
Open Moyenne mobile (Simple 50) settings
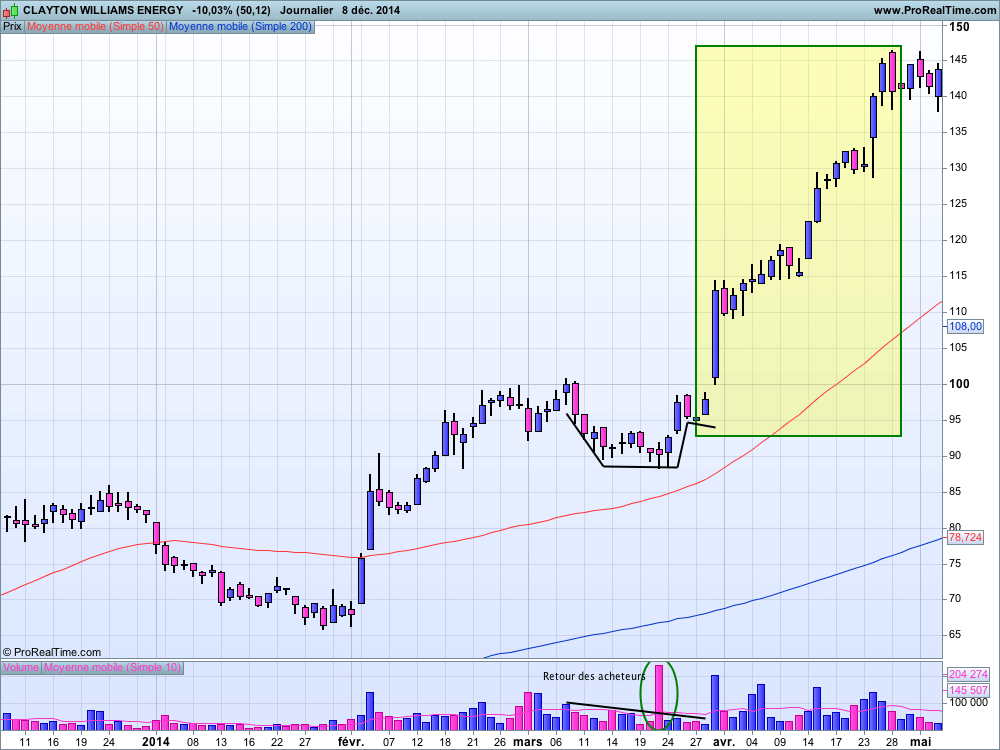click(x=95, y=27)
